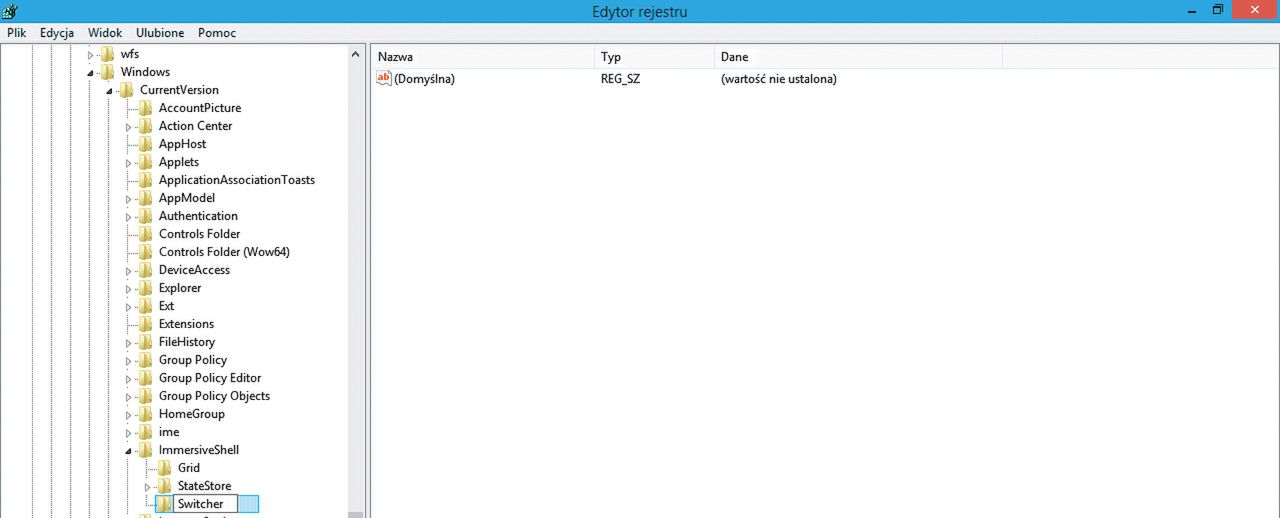Open the Pomoc menu
Screen dimensions: 1280x518
click(217, 33)
